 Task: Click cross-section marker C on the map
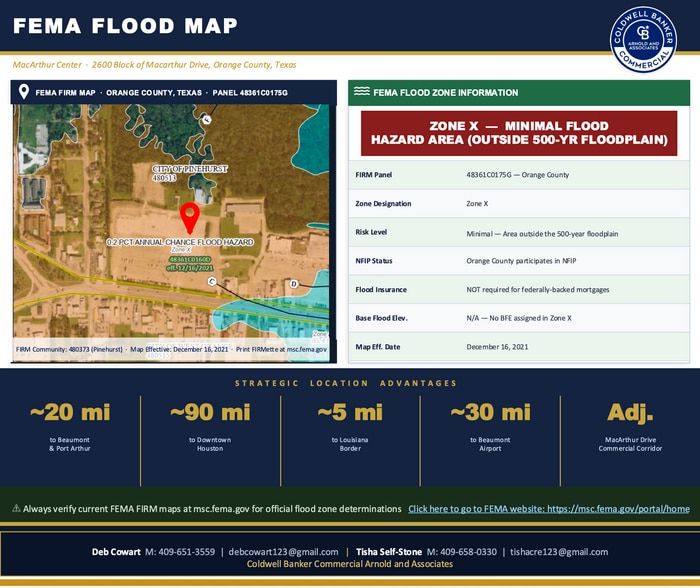pyautogui.click(x=212, y=281)
